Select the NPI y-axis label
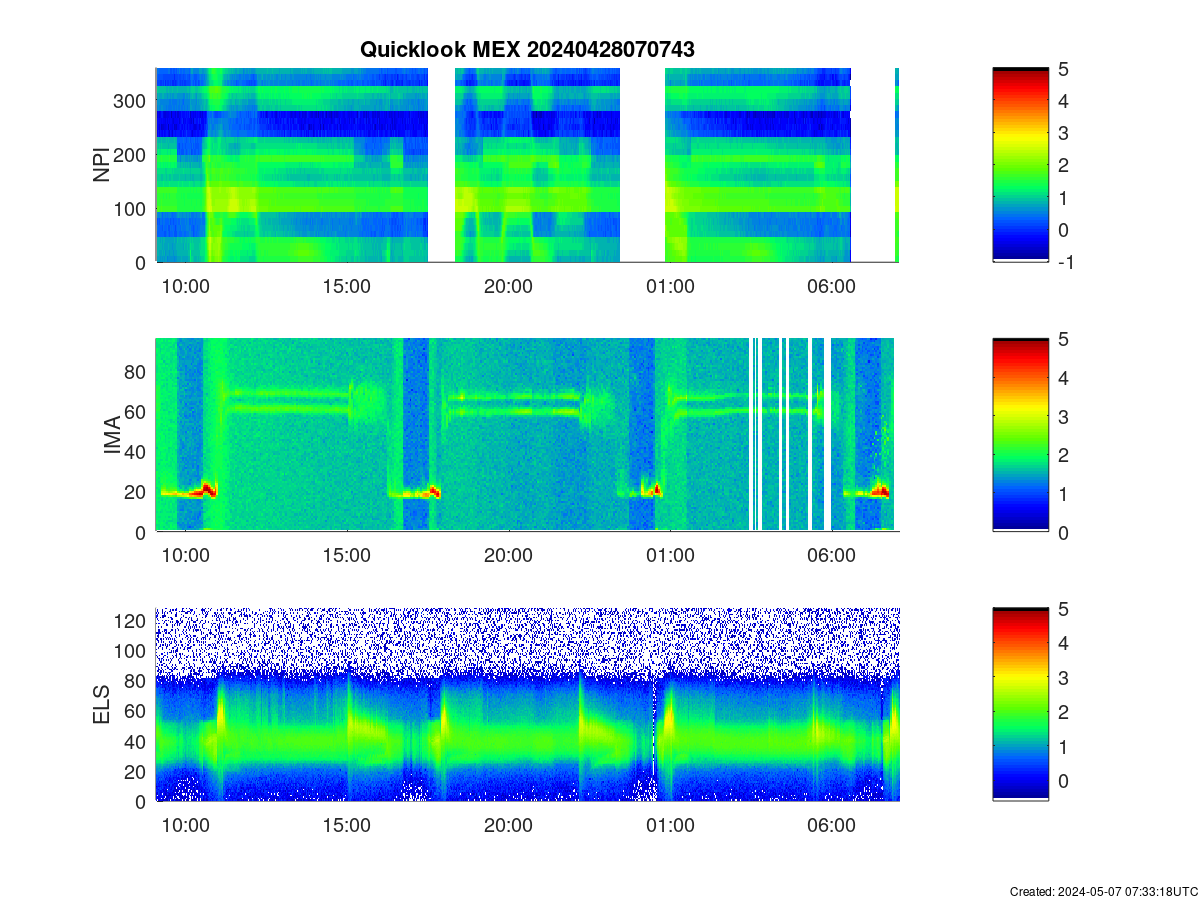The width and height of the screenshot is (1200, 900). pyautogui.click(x=101, y=165)
